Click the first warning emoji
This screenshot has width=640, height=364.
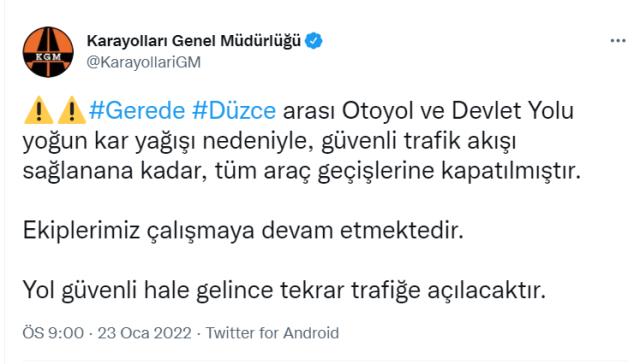click(38, 110)
